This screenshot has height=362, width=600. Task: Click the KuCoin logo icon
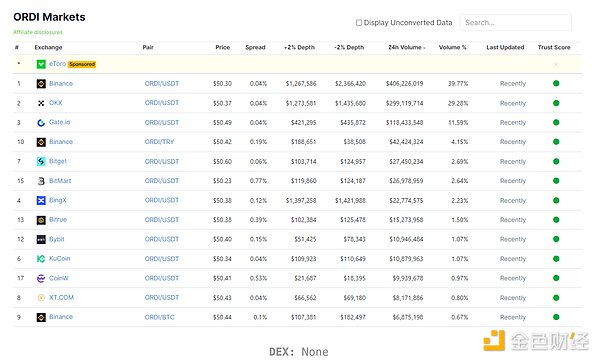tap(41, 259)
